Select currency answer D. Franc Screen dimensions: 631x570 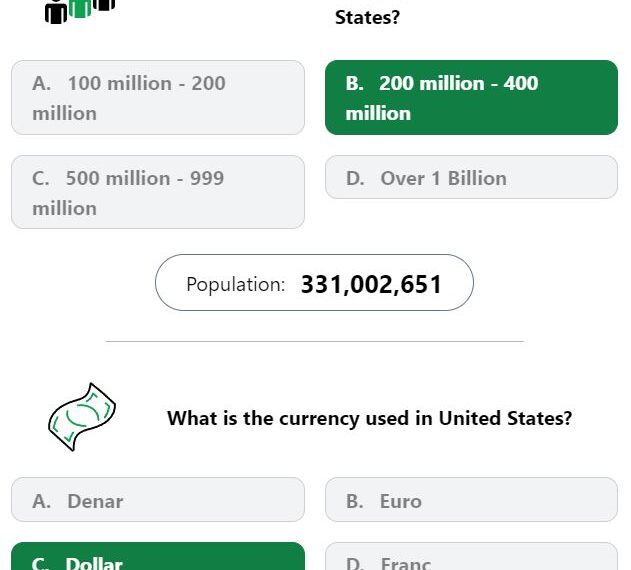(x=471, y=557)
